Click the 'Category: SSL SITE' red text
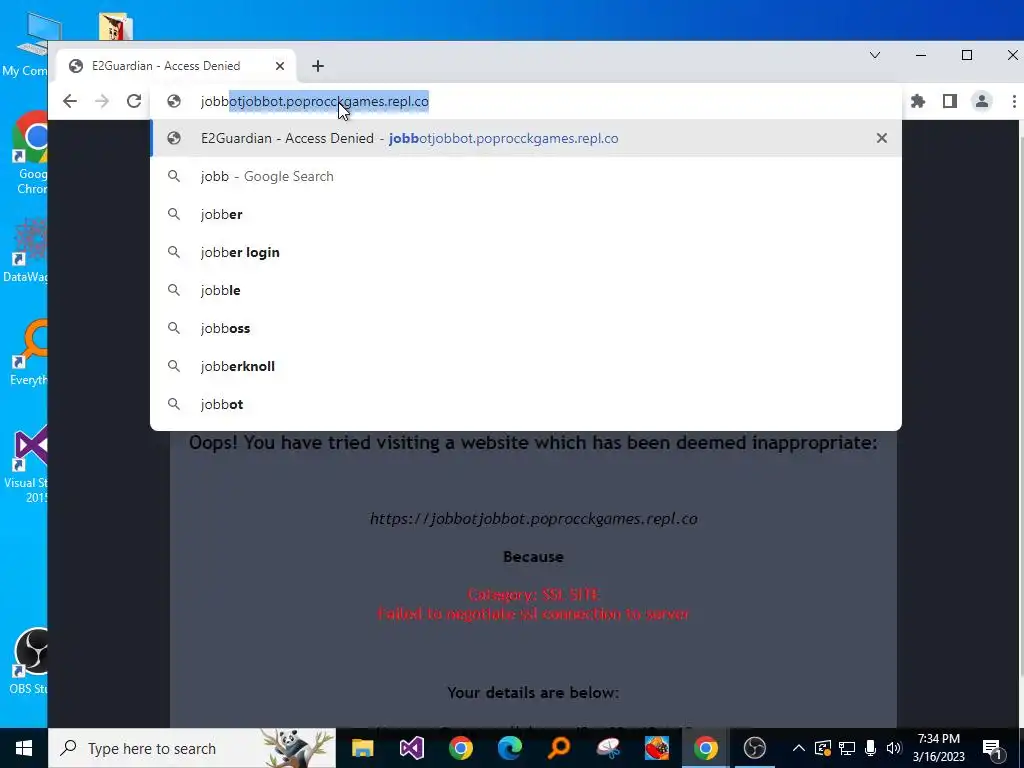 (534, 594)
